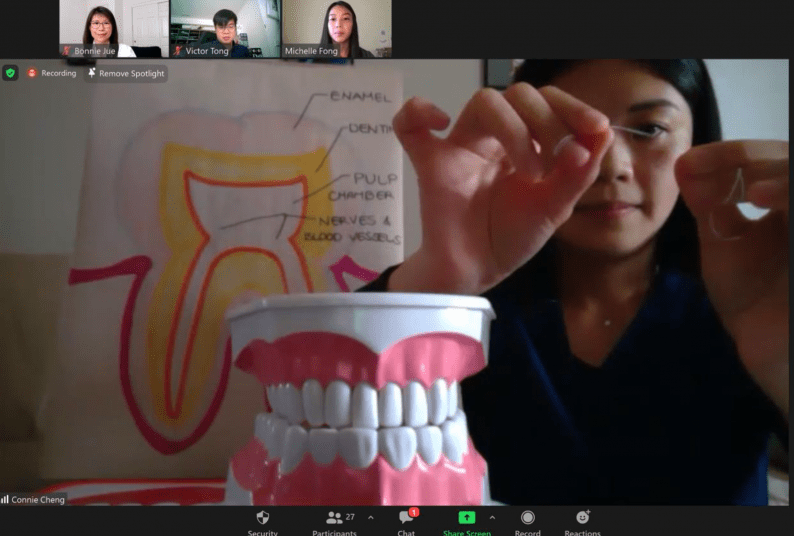Open the Participants panel
794x536 pixels.
334,523
